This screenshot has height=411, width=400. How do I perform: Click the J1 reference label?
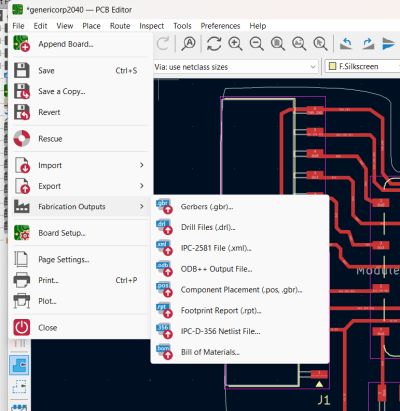point(323,400)
